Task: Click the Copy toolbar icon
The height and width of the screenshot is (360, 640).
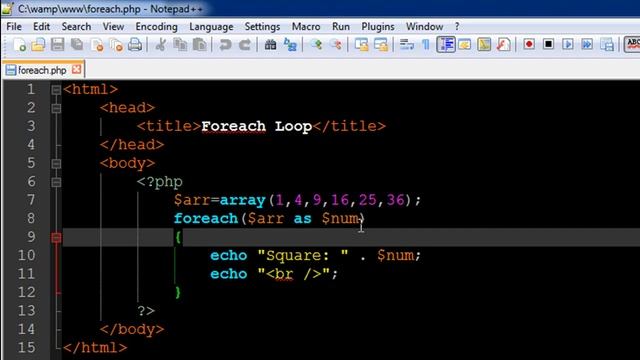Action: click(180, 44)
